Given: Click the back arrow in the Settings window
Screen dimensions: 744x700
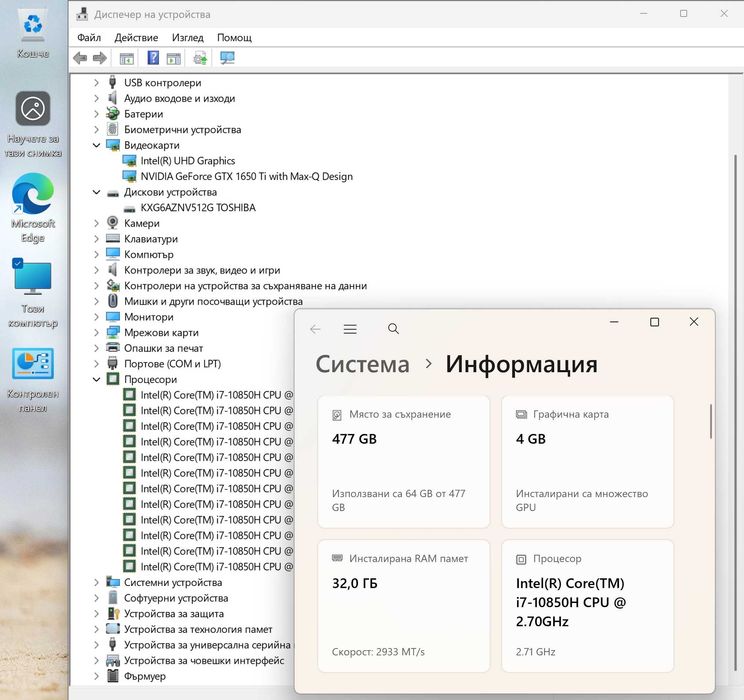Looking at the screenshot, I should (315, 329).
